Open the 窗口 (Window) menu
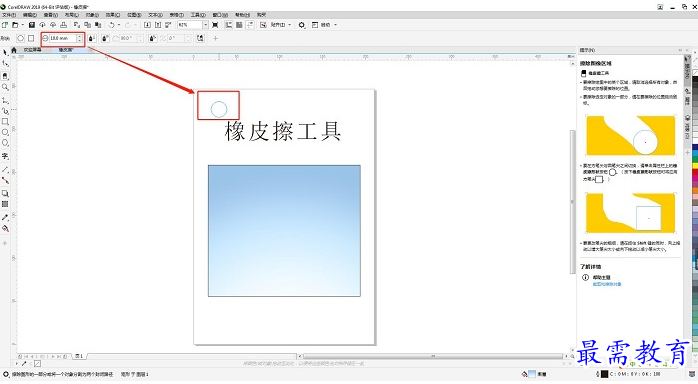Screen dimensions: 698x384 (x=220, y=15)
